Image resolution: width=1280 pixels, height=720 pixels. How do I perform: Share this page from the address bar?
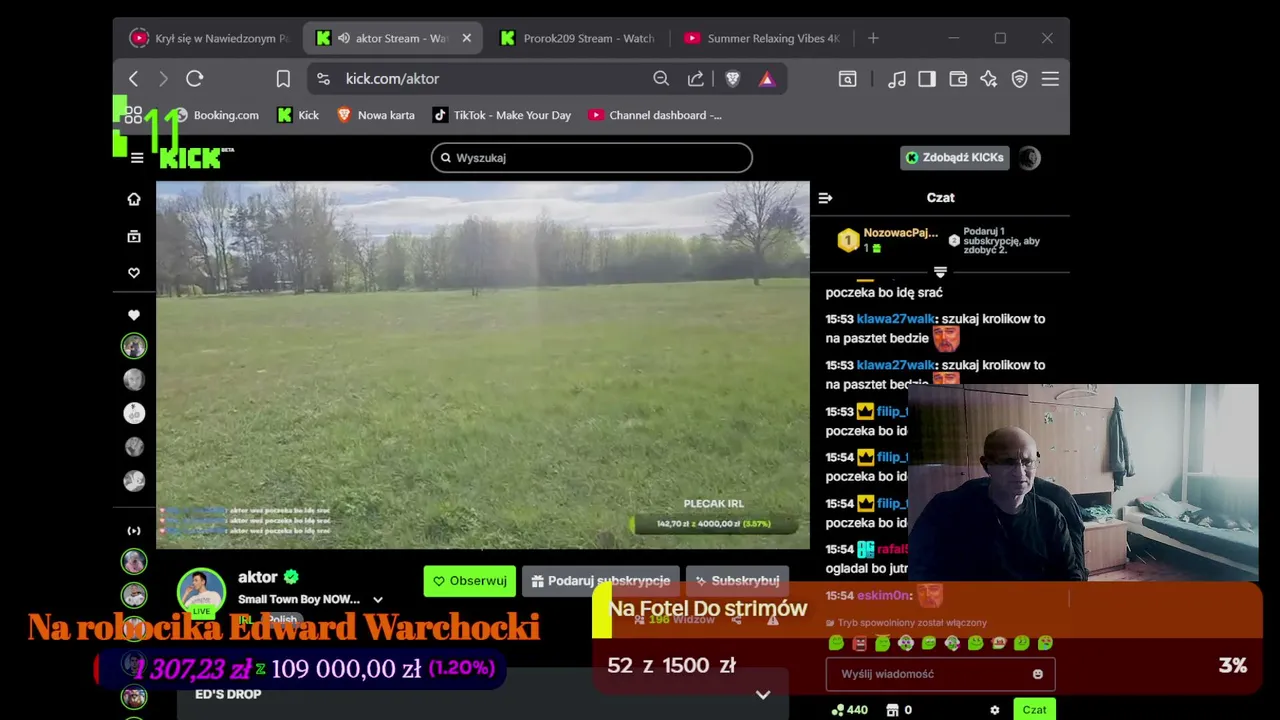click(x=695, y=79)
